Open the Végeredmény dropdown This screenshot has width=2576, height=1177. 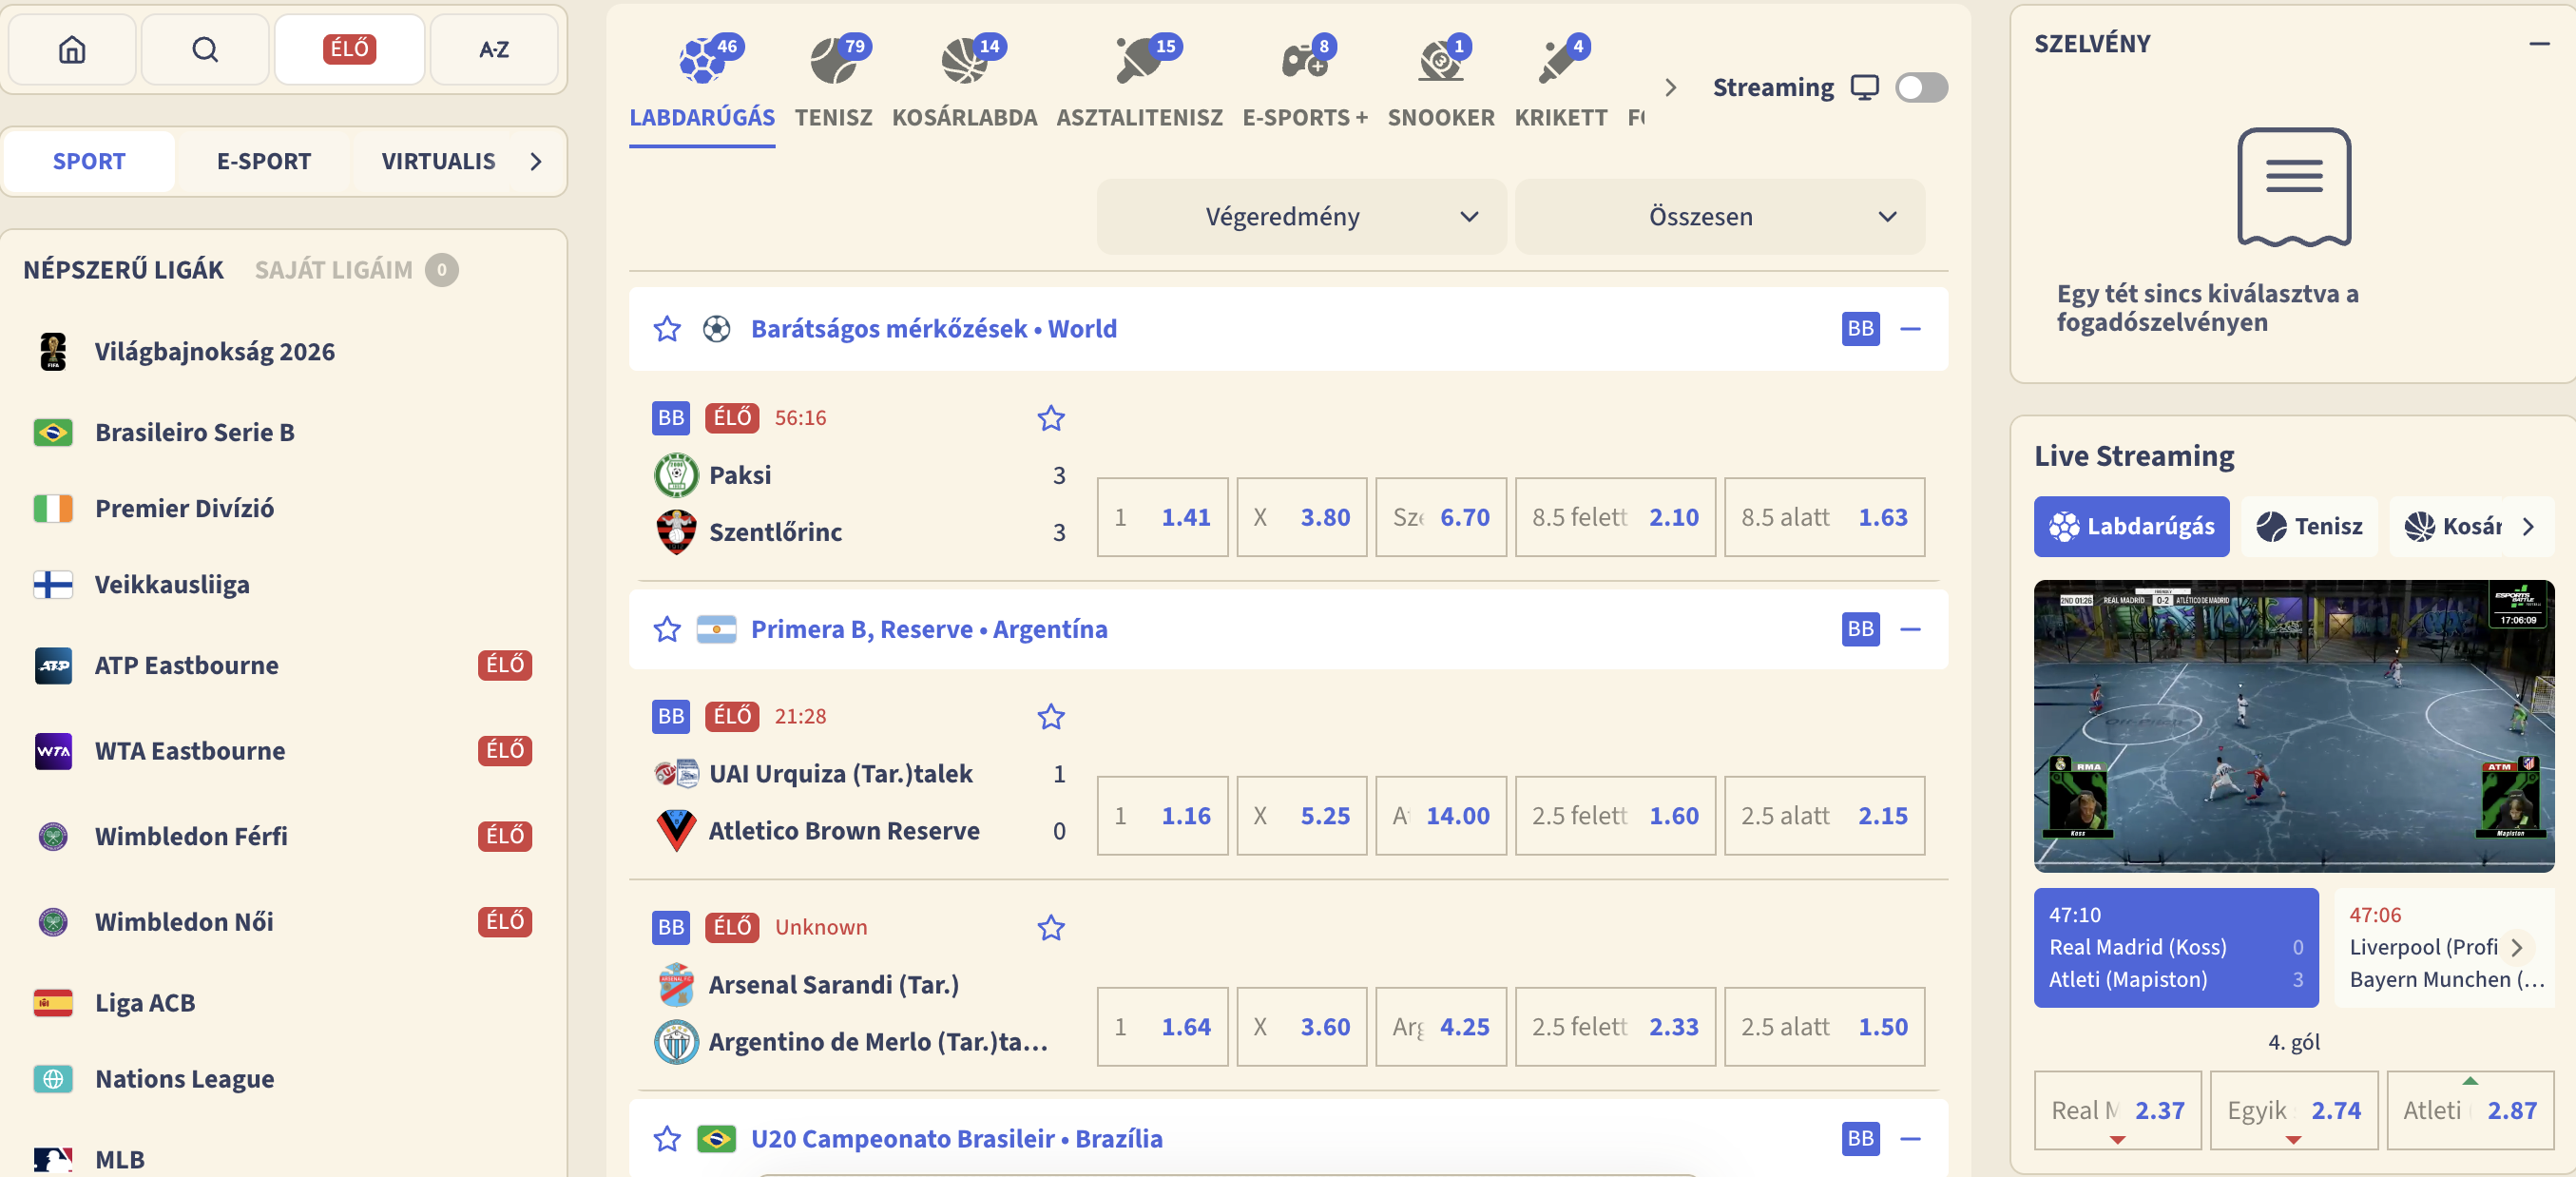click(x=1301, y=217)
